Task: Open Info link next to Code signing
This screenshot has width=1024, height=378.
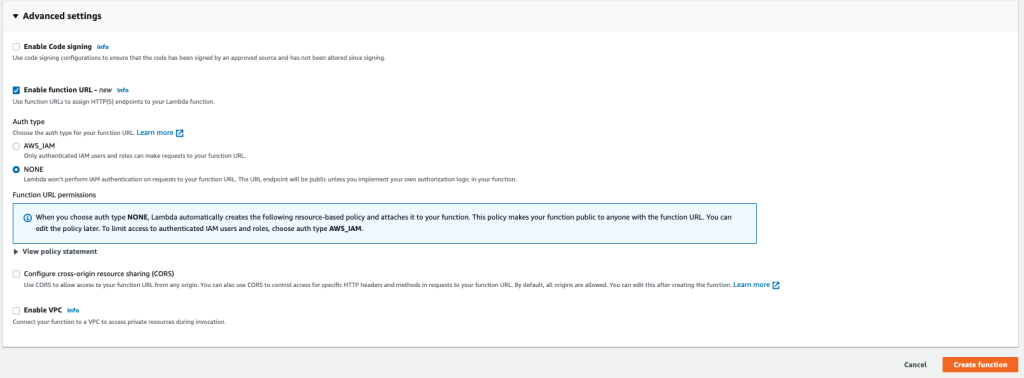Action: (103, 47)
